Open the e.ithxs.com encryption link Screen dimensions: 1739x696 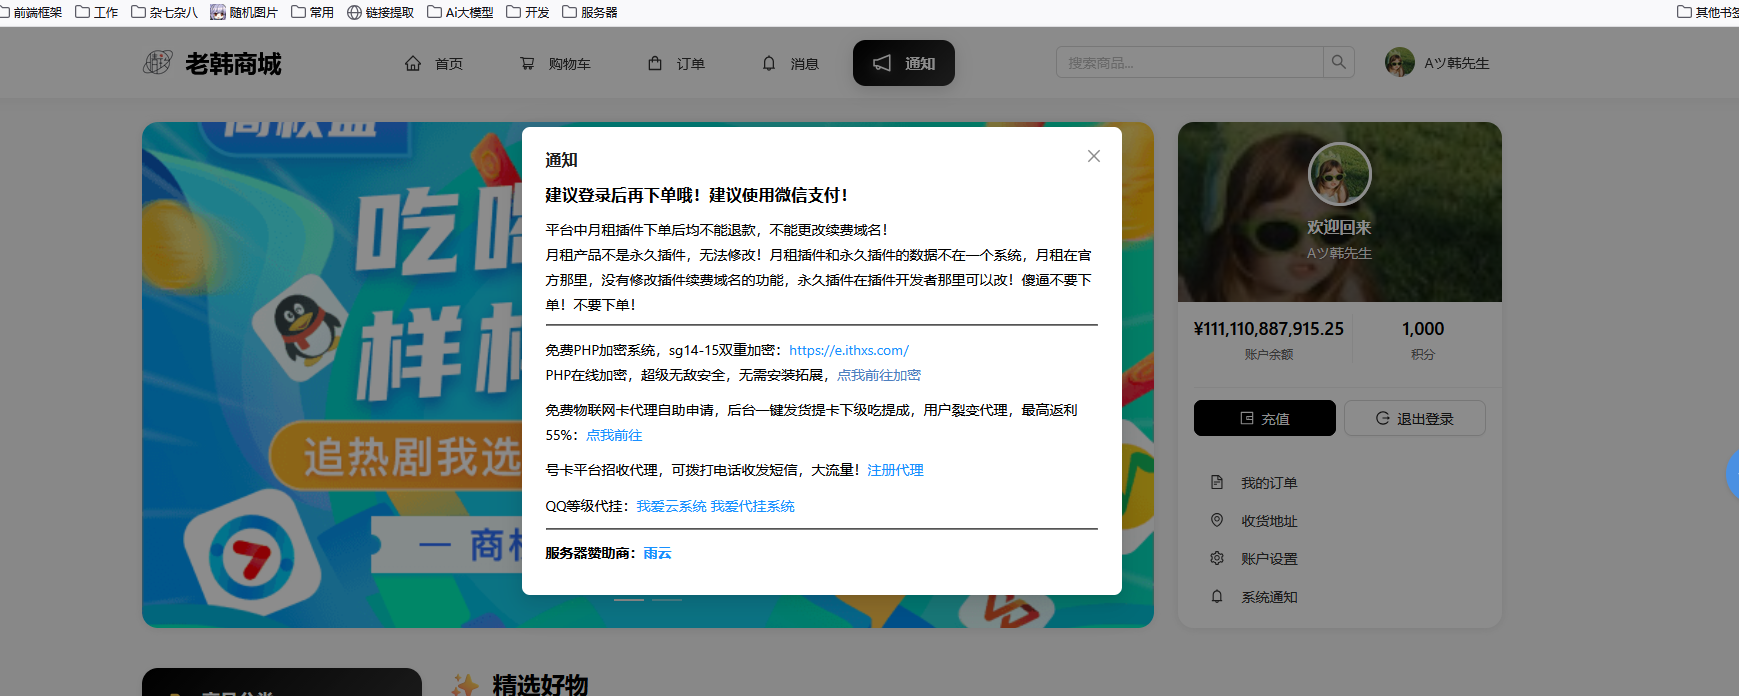(x=848, y=350)
